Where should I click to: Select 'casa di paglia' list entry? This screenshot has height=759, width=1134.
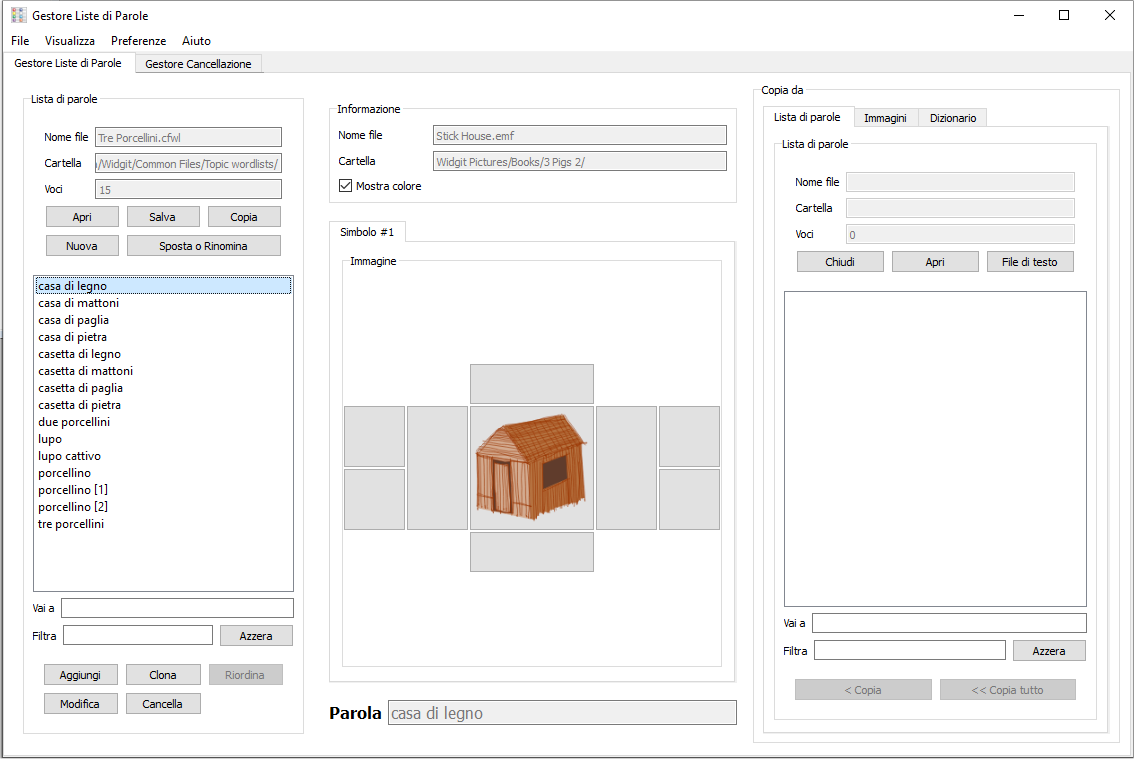coord(163,320)
